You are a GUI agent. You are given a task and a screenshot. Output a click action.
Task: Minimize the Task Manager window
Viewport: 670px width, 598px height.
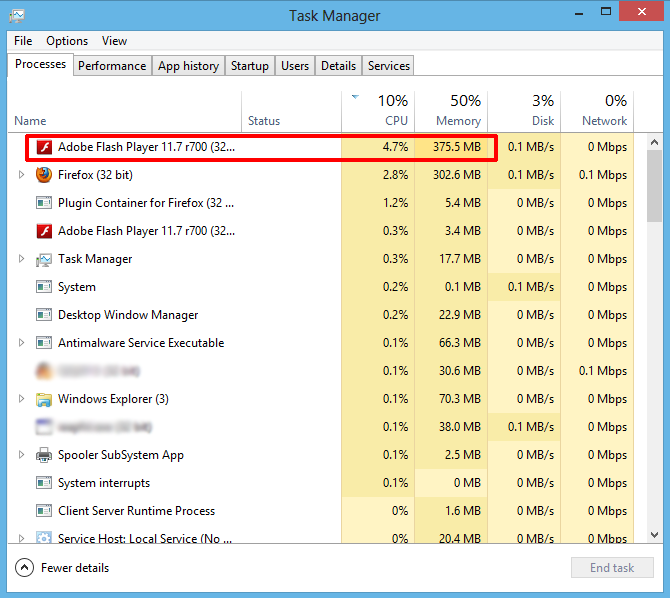point(579,12)
